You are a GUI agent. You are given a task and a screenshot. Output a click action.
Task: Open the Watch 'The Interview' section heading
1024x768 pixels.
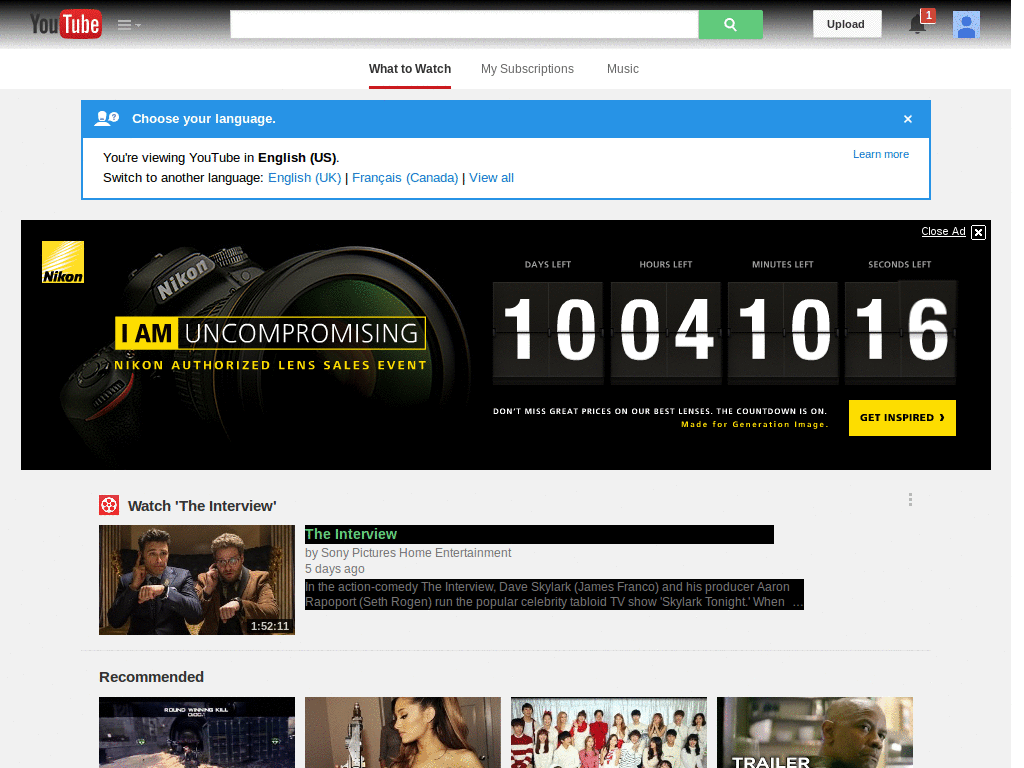pyautogui.click(x=202, y=506)
